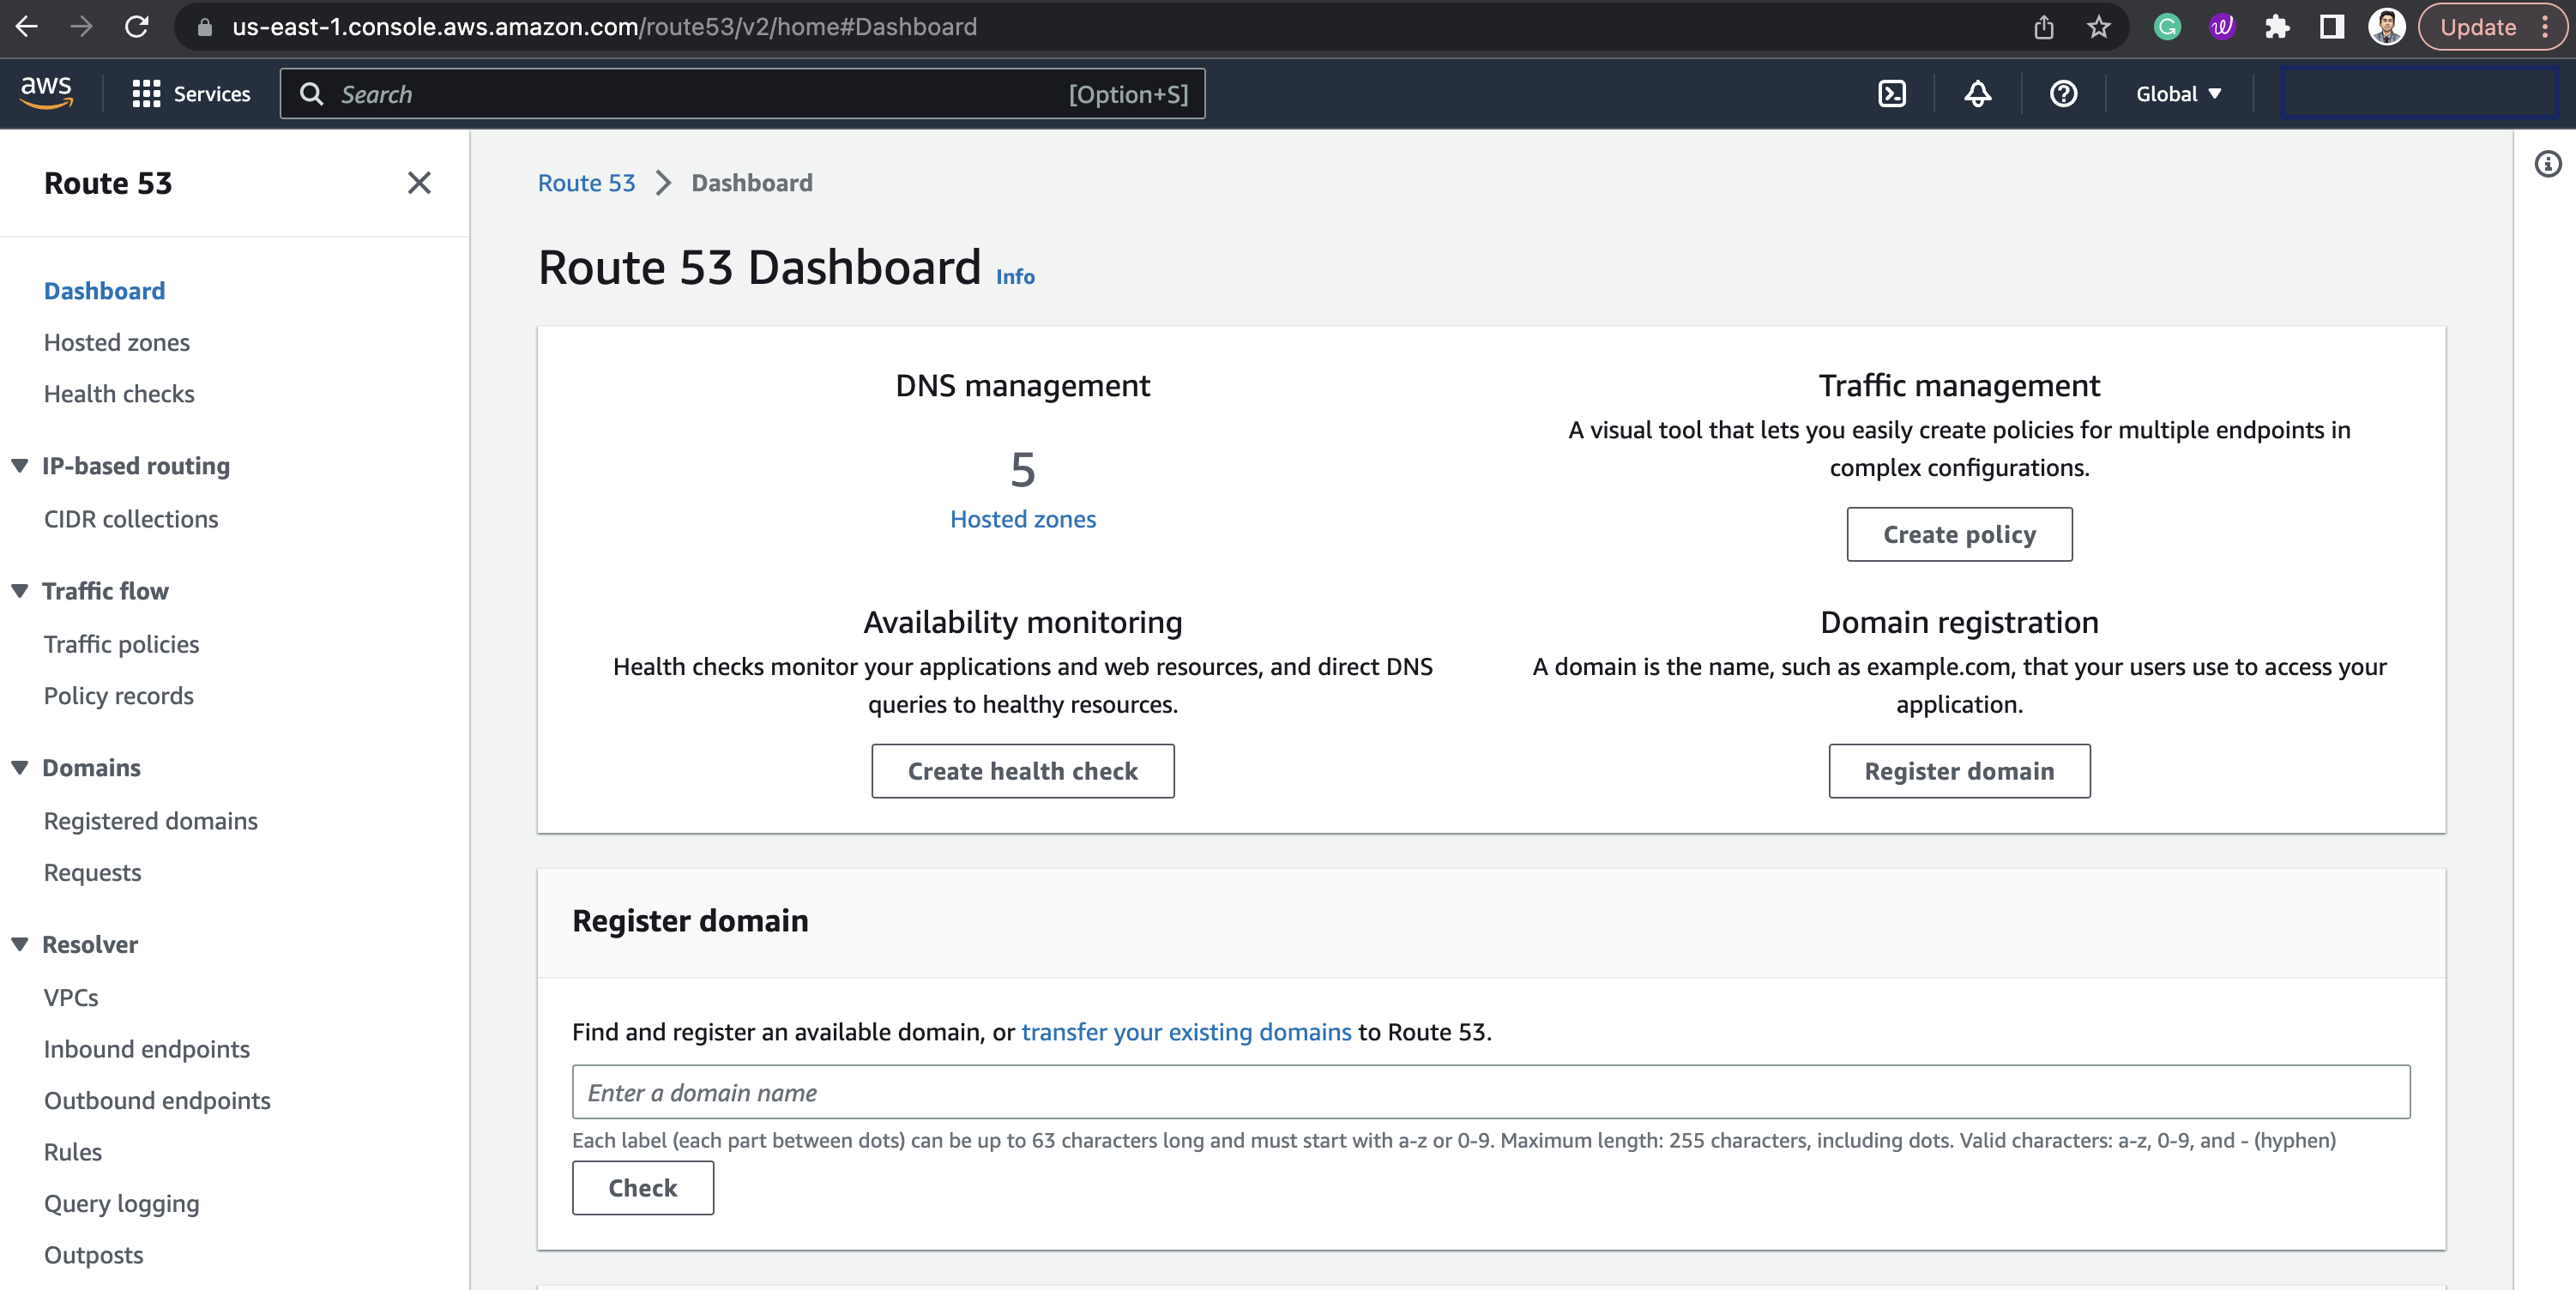Image resolution: width=2576 pixels, height=1290 pixels.
Task: Open AWS CloudShell terminal icon
Action: coord(1891,94)
